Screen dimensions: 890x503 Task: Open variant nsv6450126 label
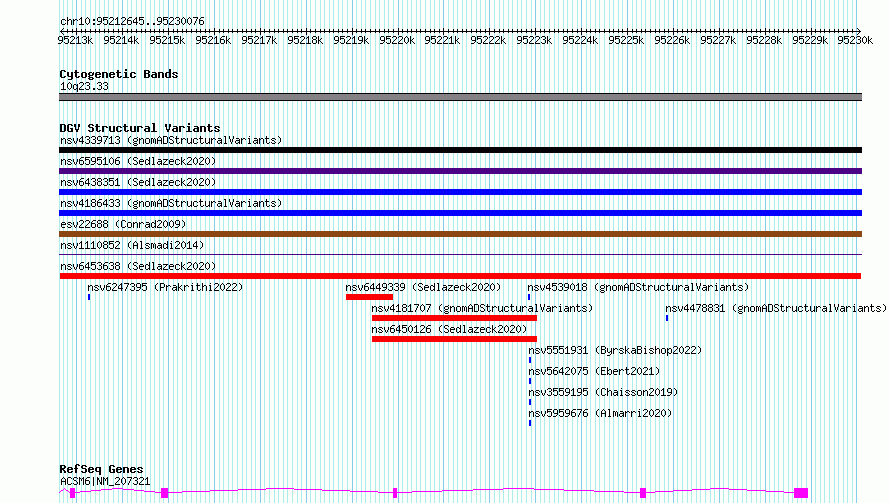tap(449, 329)
